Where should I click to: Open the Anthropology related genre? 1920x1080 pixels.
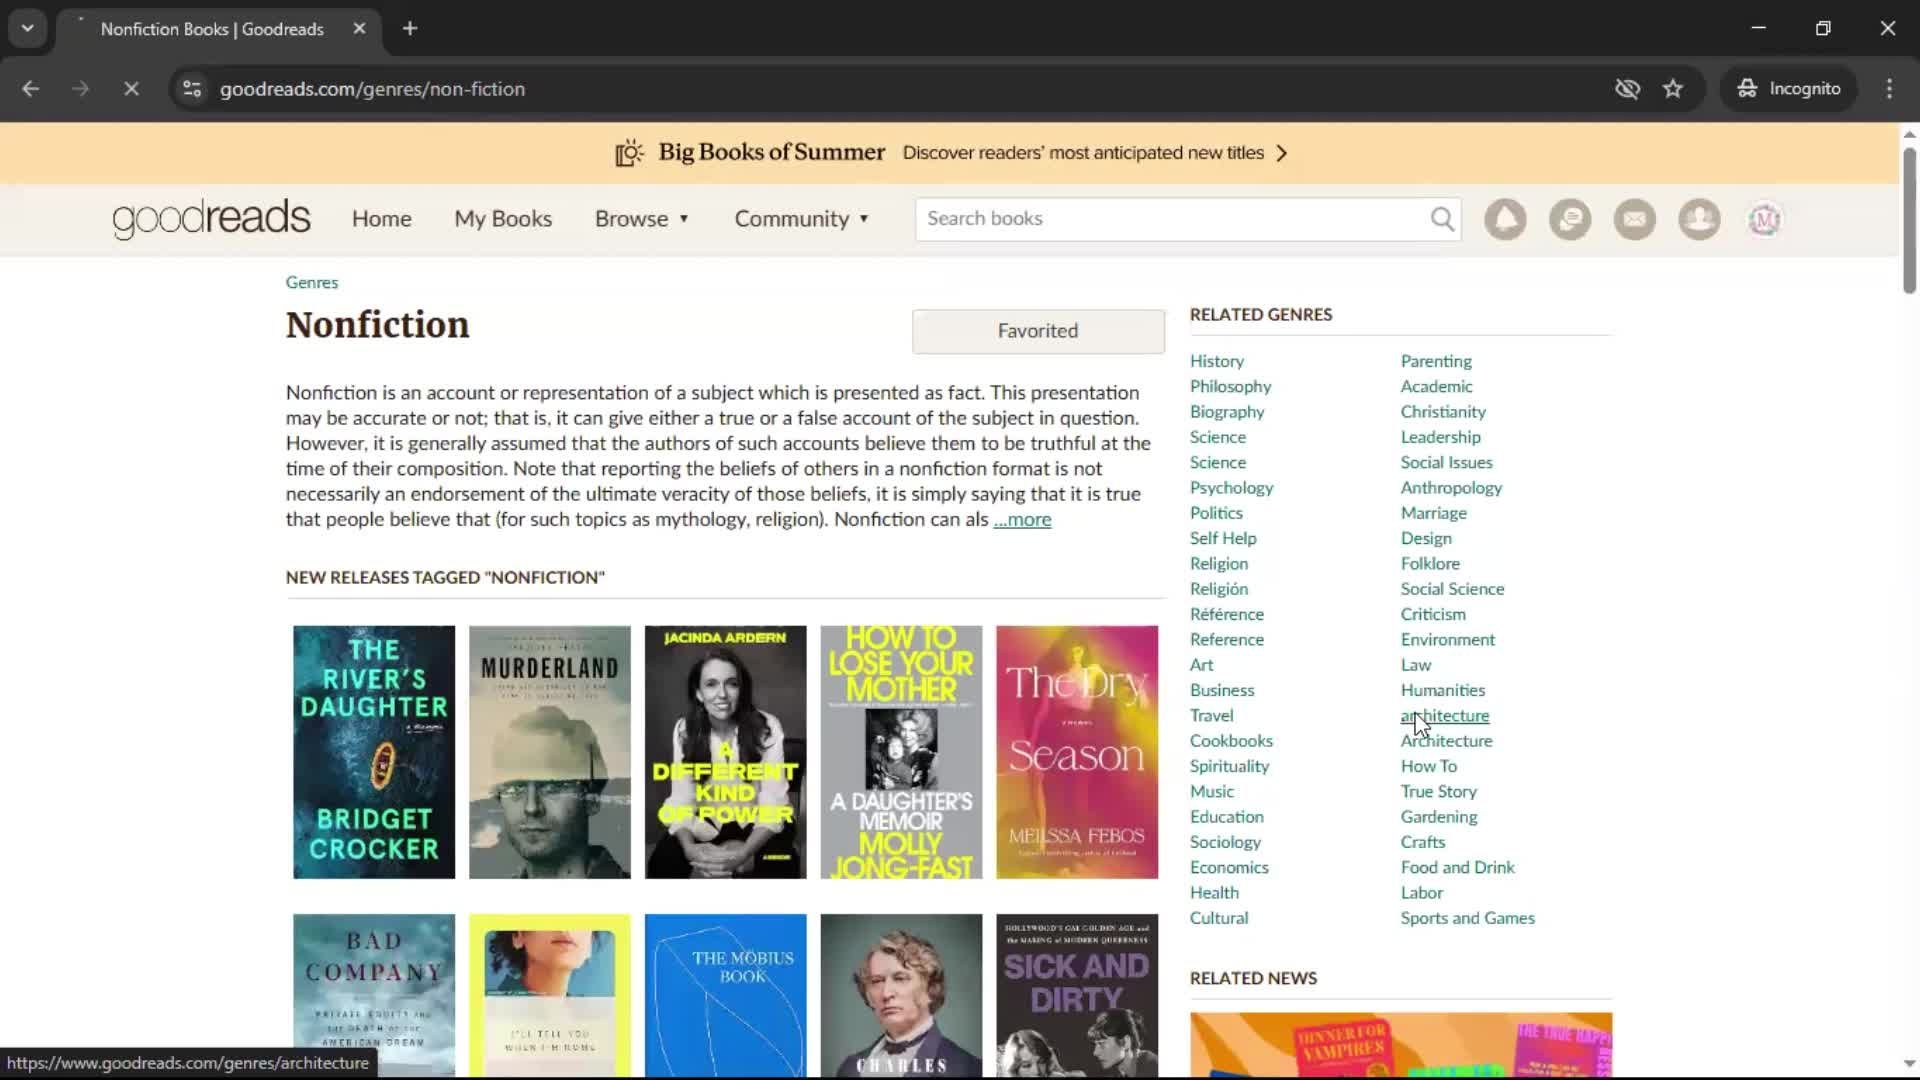(1451, 488)
